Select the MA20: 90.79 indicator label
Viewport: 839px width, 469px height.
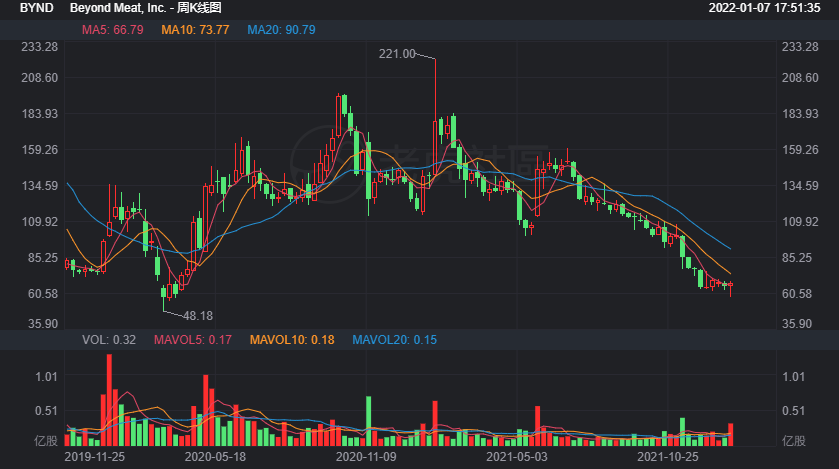click(x=281, y=30)
